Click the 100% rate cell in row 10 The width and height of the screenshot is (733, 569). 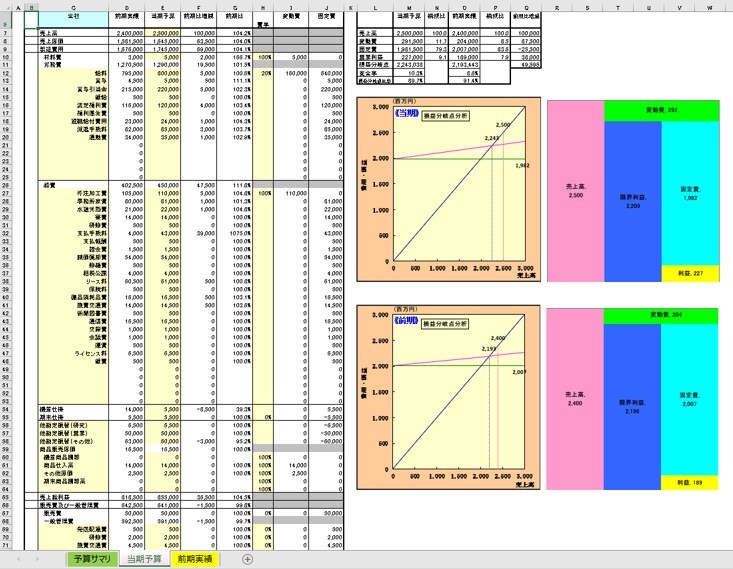pyautogui.click(x=263, y=57)
